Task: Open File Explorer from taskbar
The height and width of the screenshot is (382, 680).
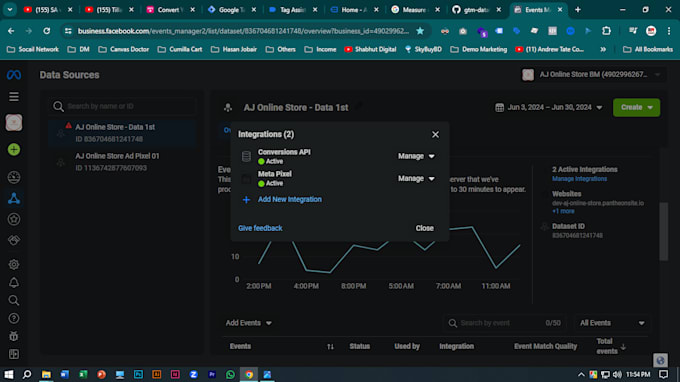Action: tap(46, 375)
